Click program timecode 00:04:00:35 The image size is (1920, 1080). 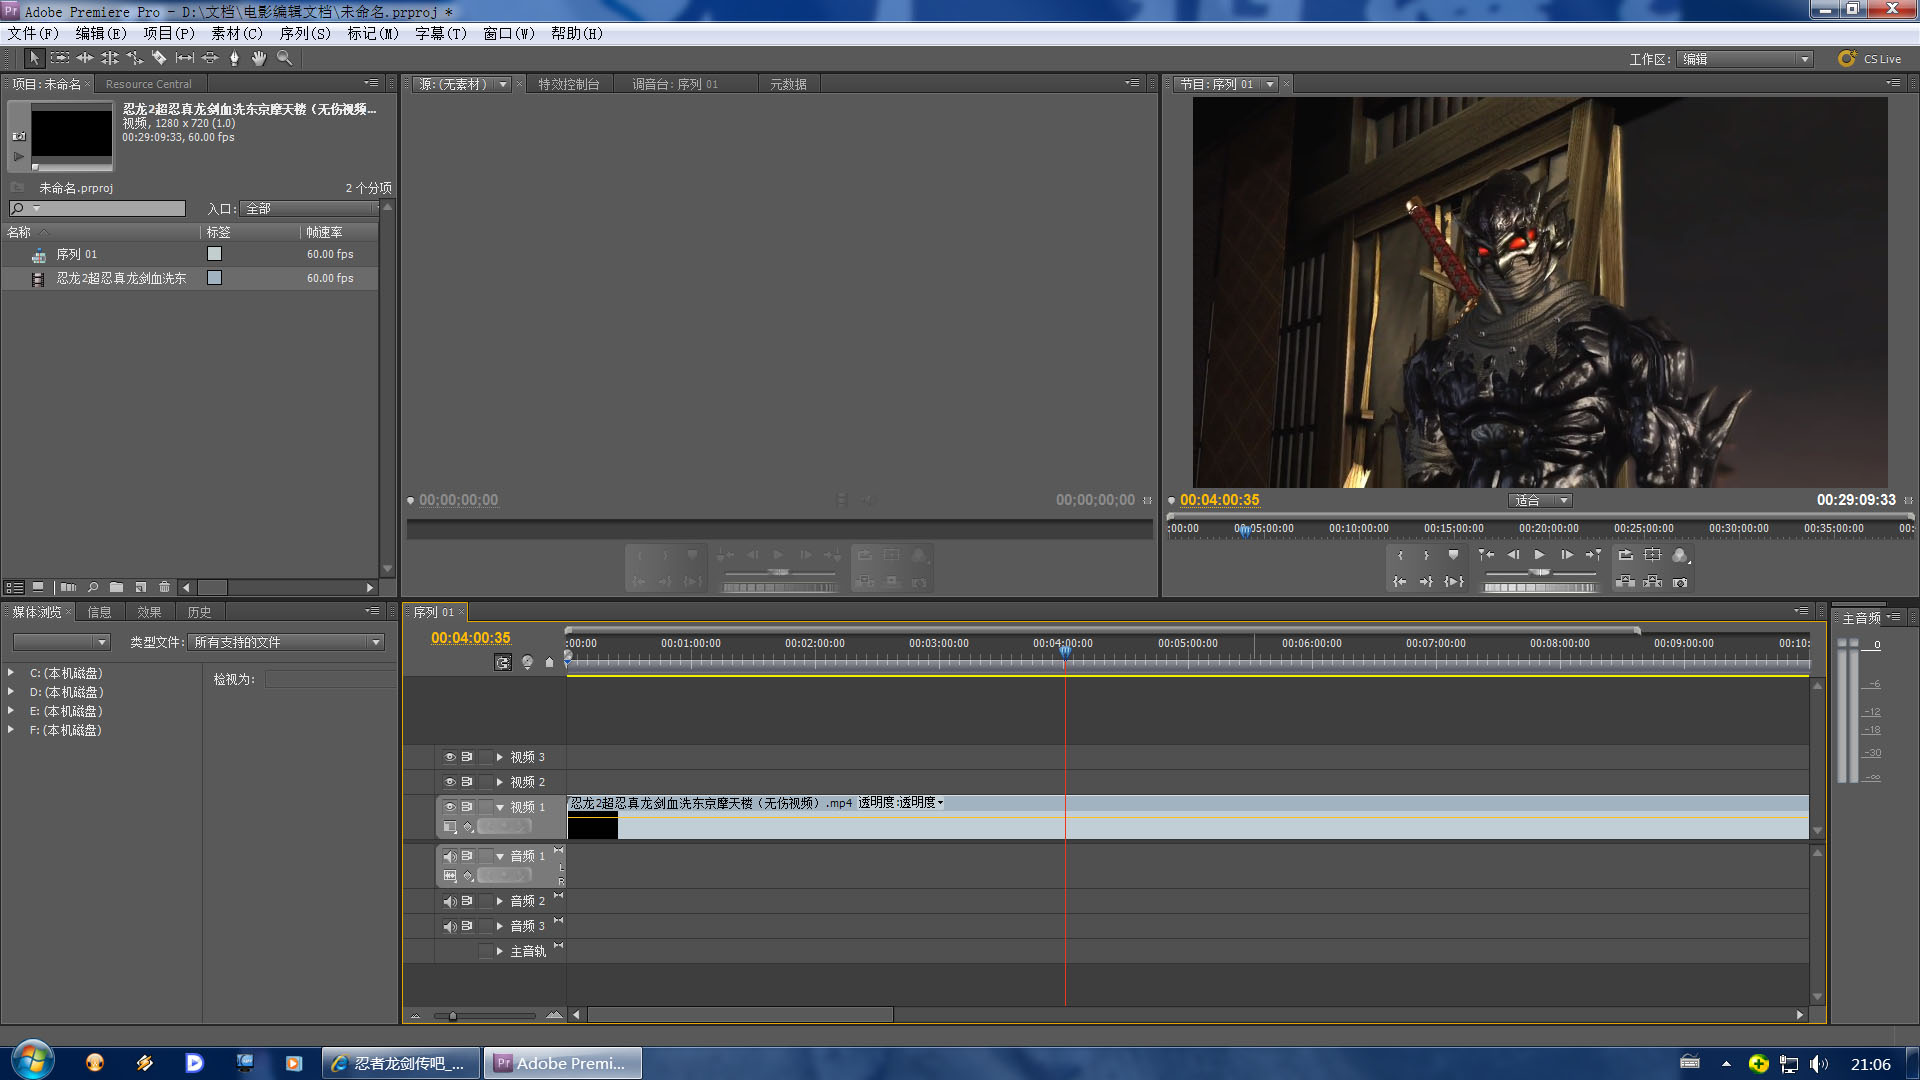coord(1219,500)
